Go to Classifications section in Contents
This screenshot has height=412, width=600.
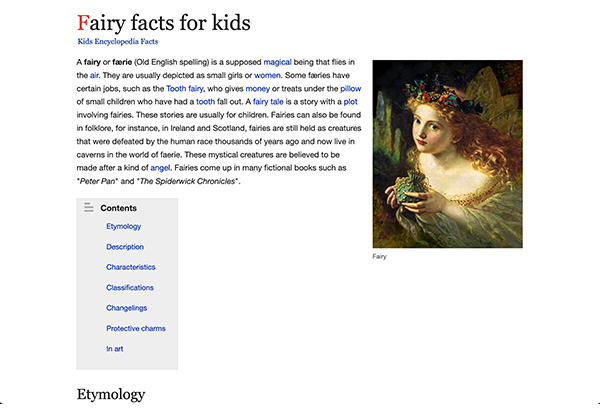point(130,287)
